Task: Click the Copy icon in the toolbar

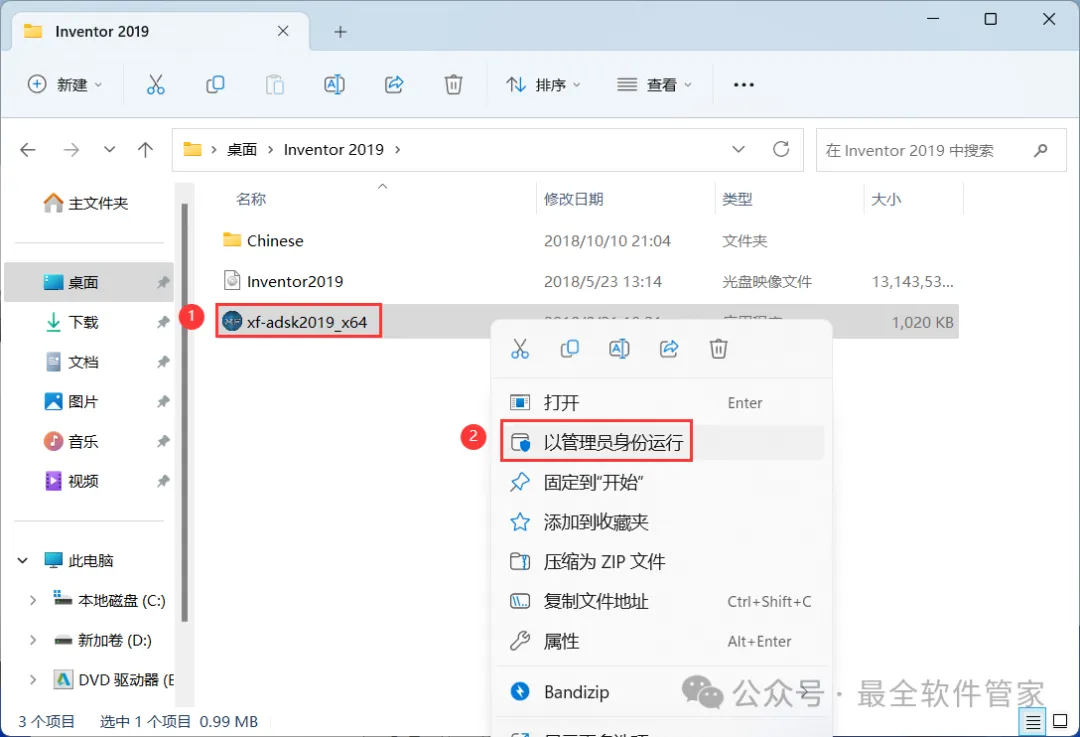Action: [x=215, y=85]
